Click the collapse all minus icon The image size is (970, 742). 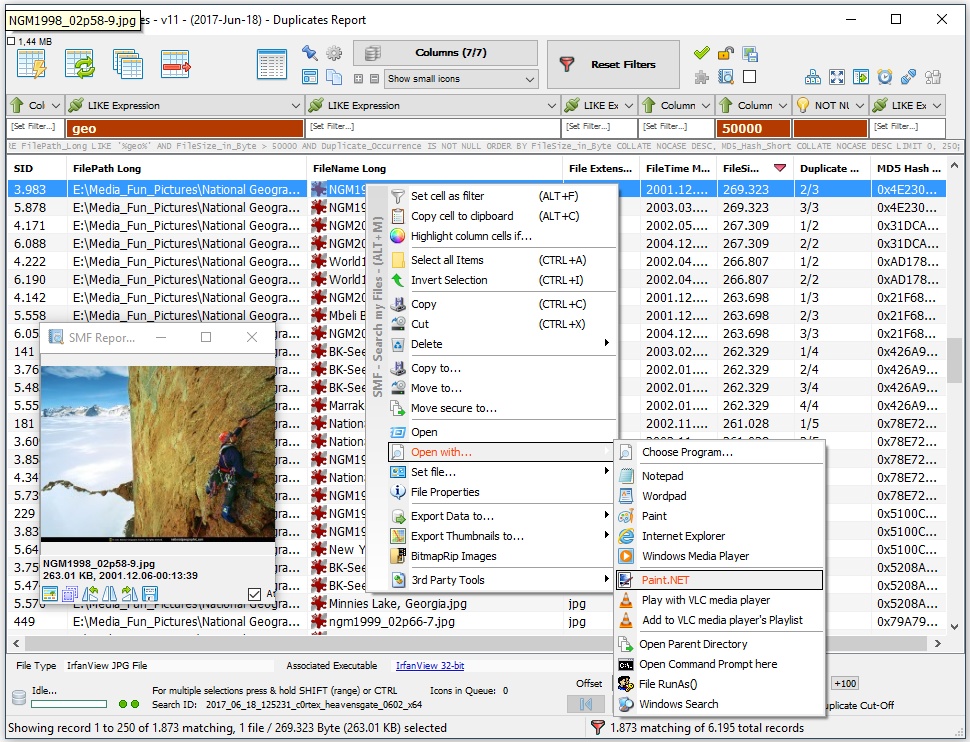tap(374, 79)
